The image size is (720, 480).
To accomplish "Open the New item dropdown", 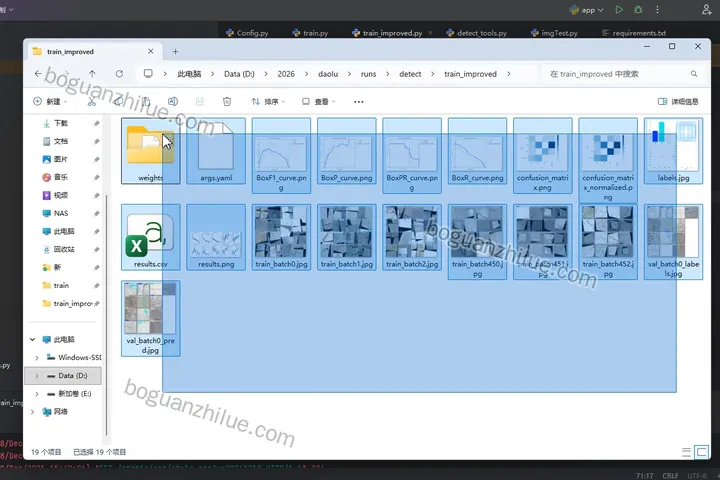I will tap(50, 102).
